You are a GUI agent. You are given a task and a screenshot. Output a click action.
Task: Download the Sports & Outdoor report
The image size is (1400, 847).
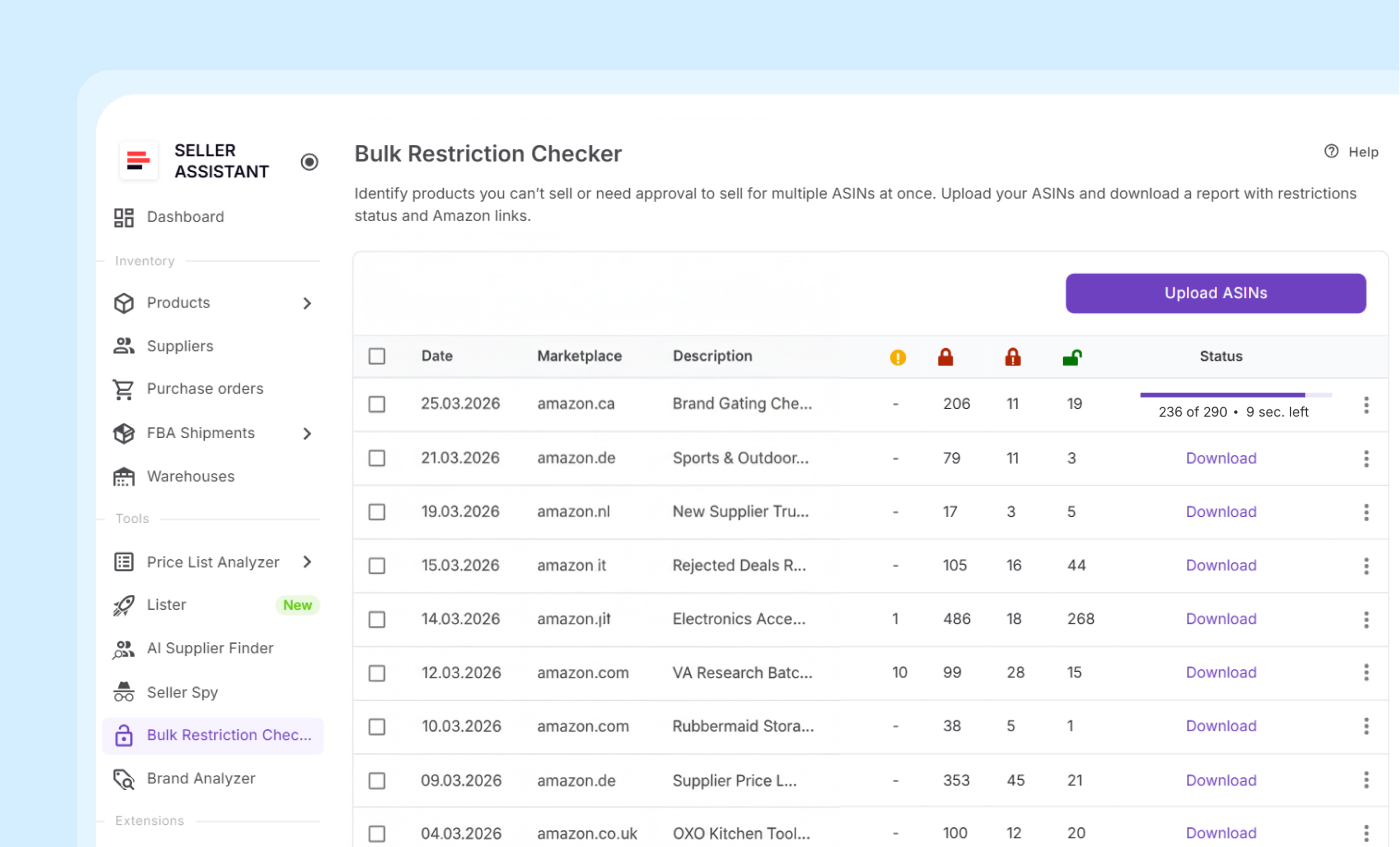coord(1221,458)
